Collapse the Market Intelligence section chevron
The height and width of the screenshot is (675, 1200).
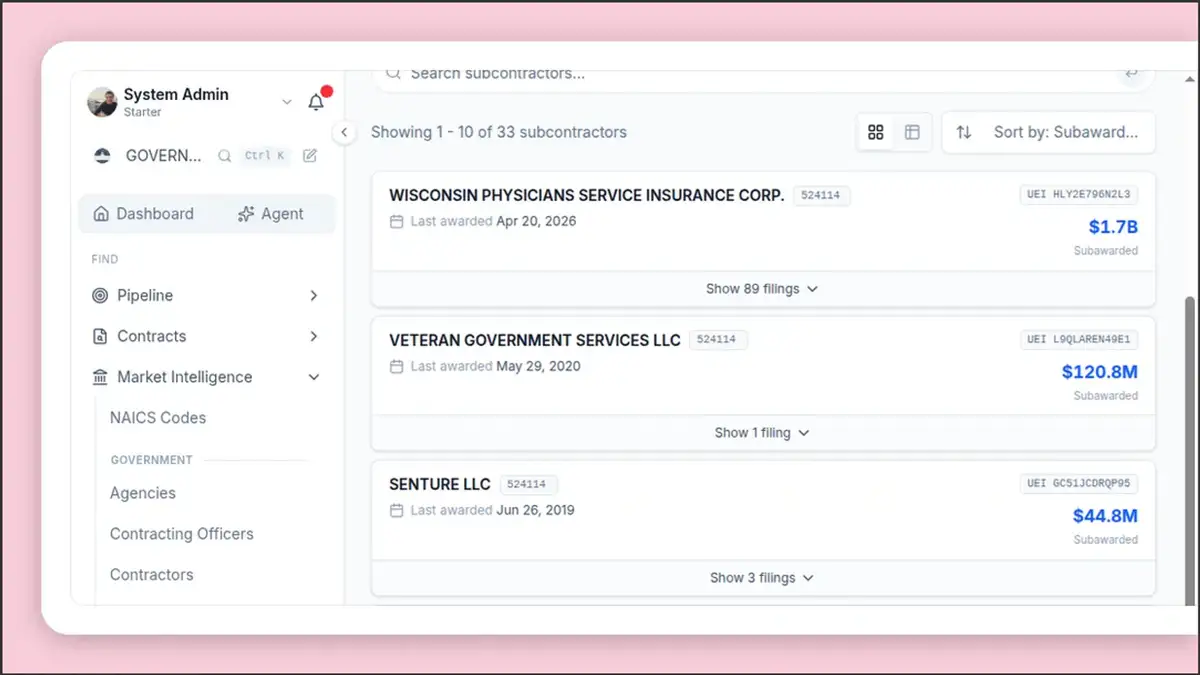click(x=314, y=378)
